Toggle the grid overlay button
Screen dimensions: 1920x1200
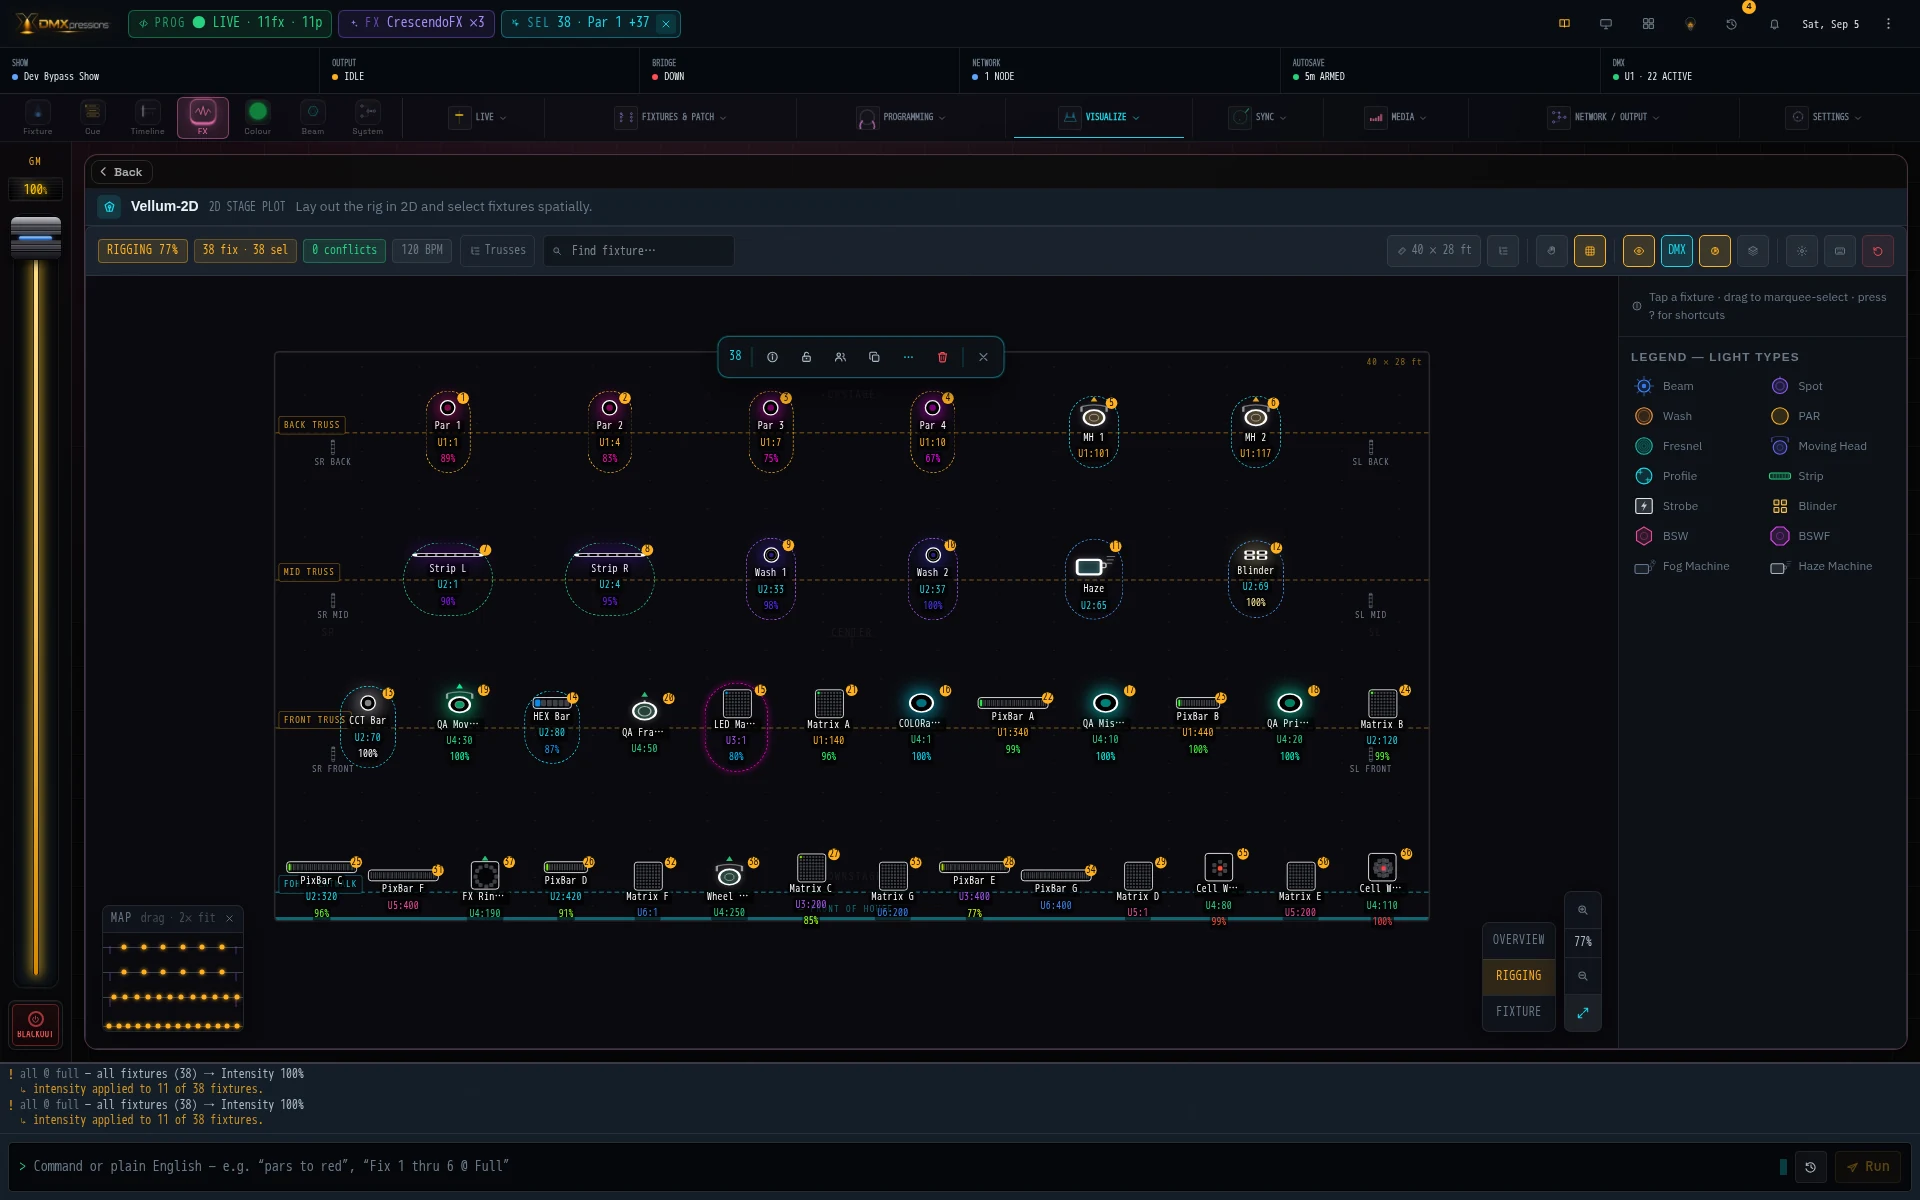coord(1590,251)
